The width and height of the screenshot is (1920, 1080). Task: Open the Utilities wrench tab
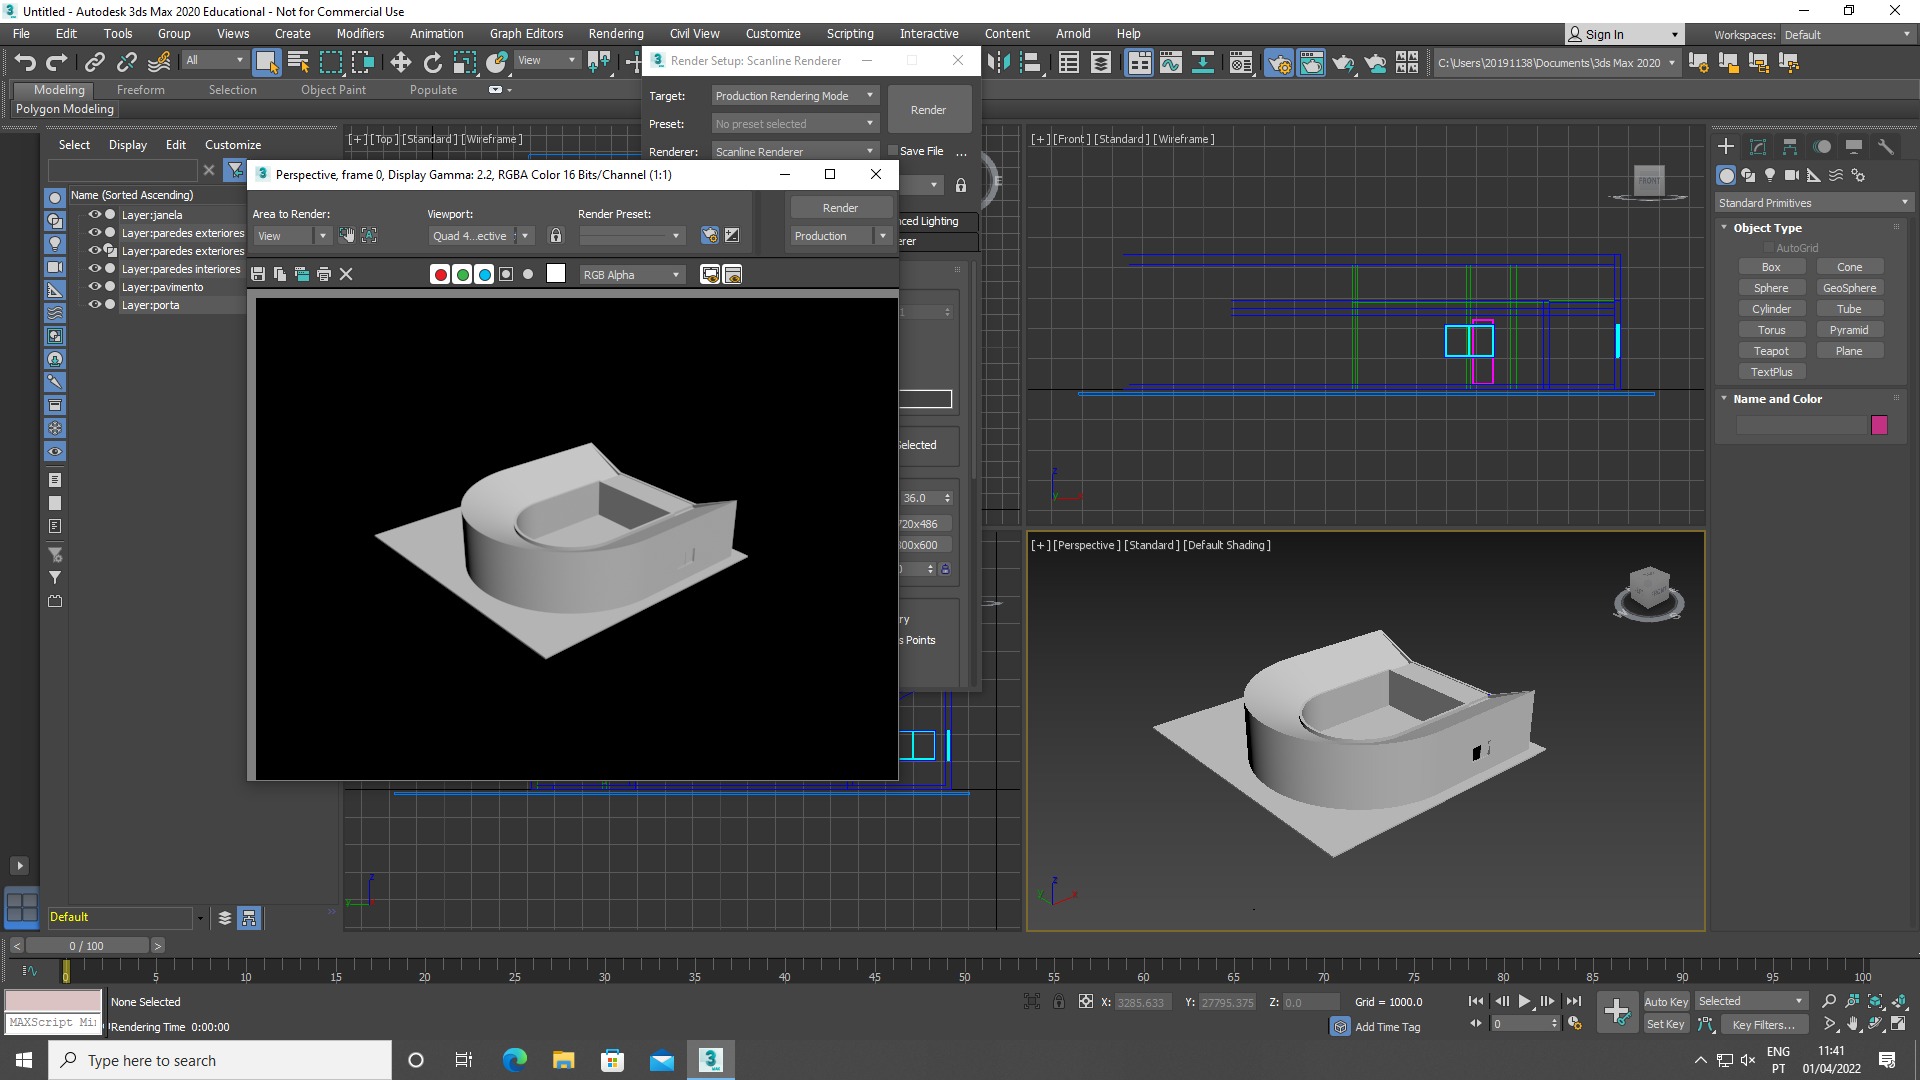click(x=1886, y=147)
